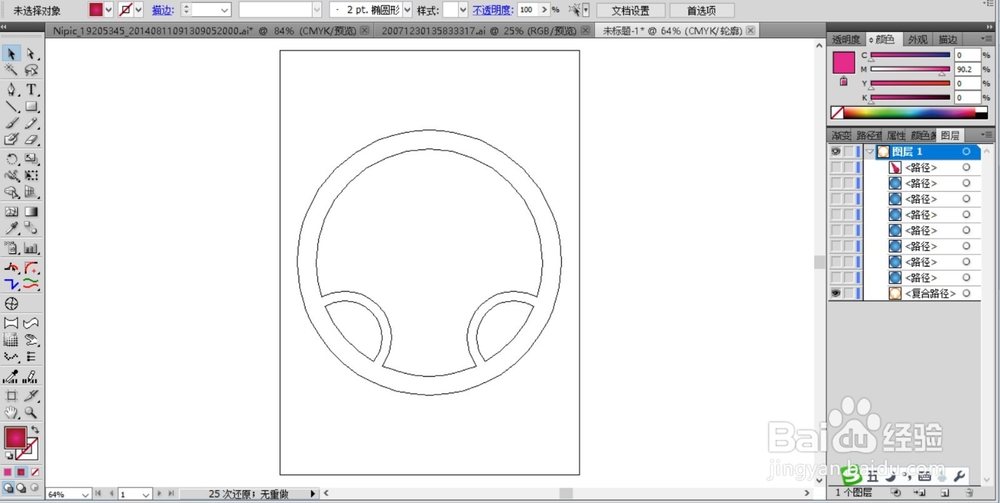Viewport: 1000px width, 503px height.
Task: Open the 2 pt. 椭圆形 brush dropdown
Action: [x=406, y=10]
